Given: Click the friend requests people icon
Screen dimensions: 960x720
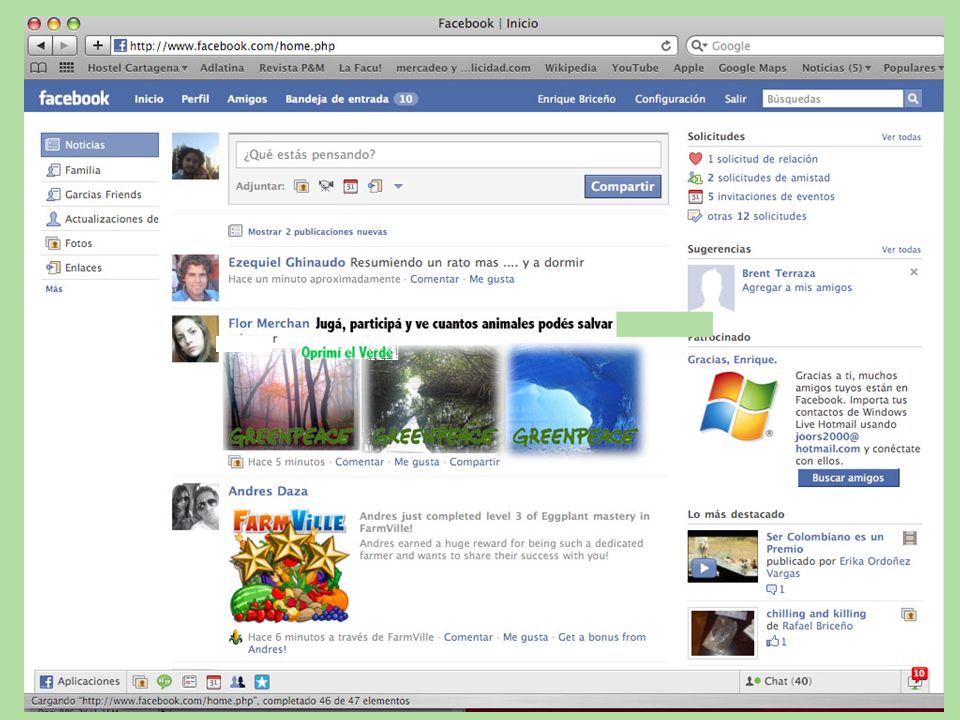Looking at the screenshot, I should [x=695, y=178].
